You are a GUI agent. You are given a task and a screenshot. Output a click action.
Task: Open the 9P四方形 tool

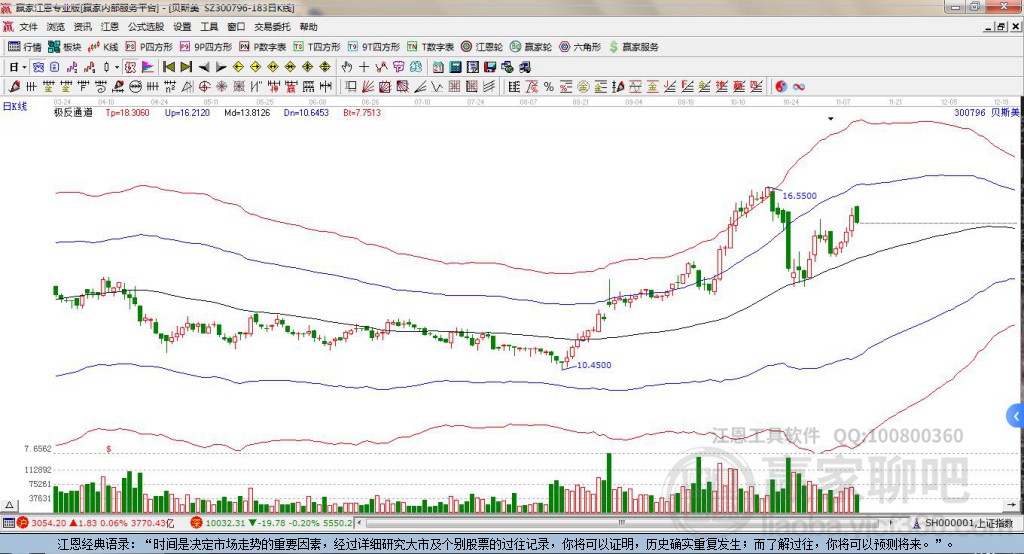pyautogui.click(x=206, y=47)
